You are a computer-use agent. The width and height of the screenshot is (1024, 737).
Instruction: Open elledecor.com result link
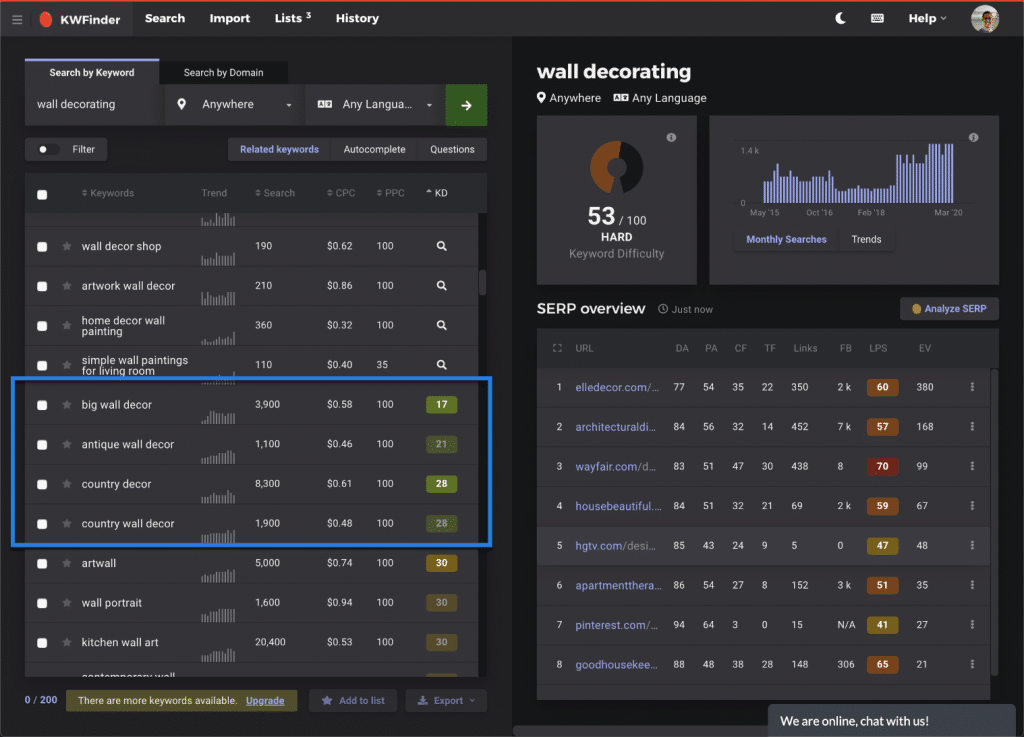pos(617,387)
